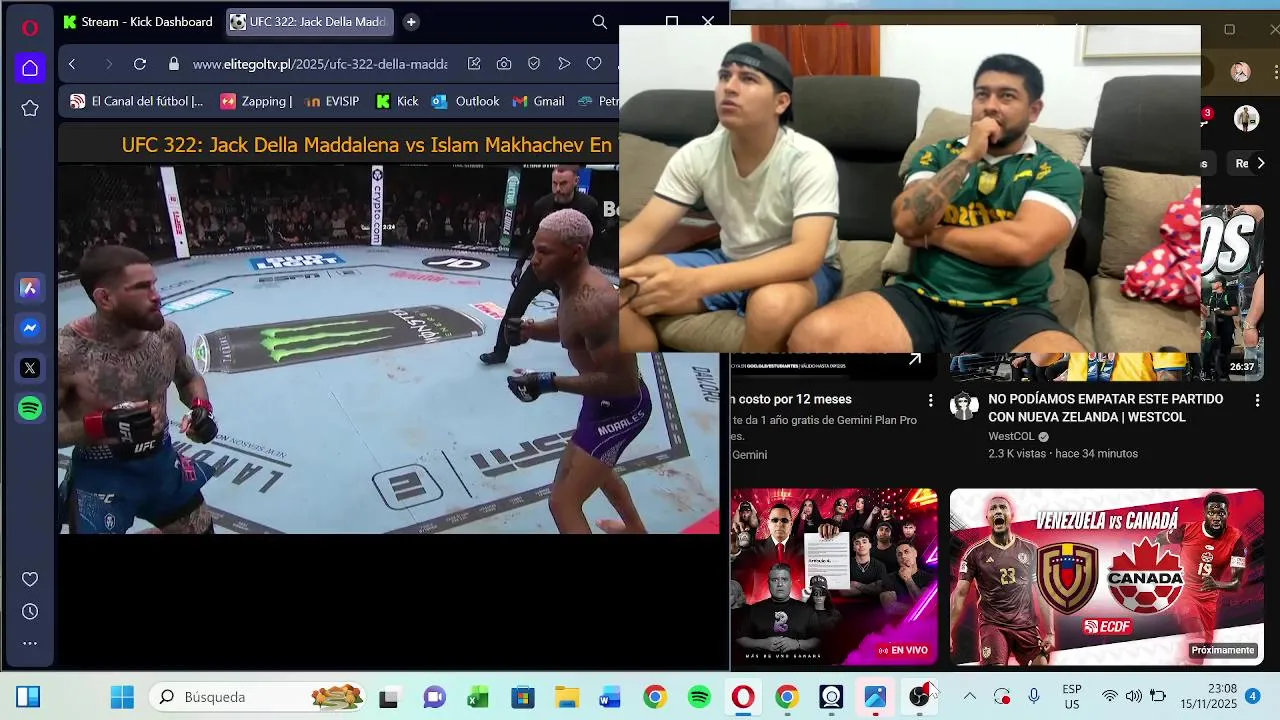Open El Canal del fútbol bookmark
This screenshot has width=1280, height=720.
click(x=137, y=101)
